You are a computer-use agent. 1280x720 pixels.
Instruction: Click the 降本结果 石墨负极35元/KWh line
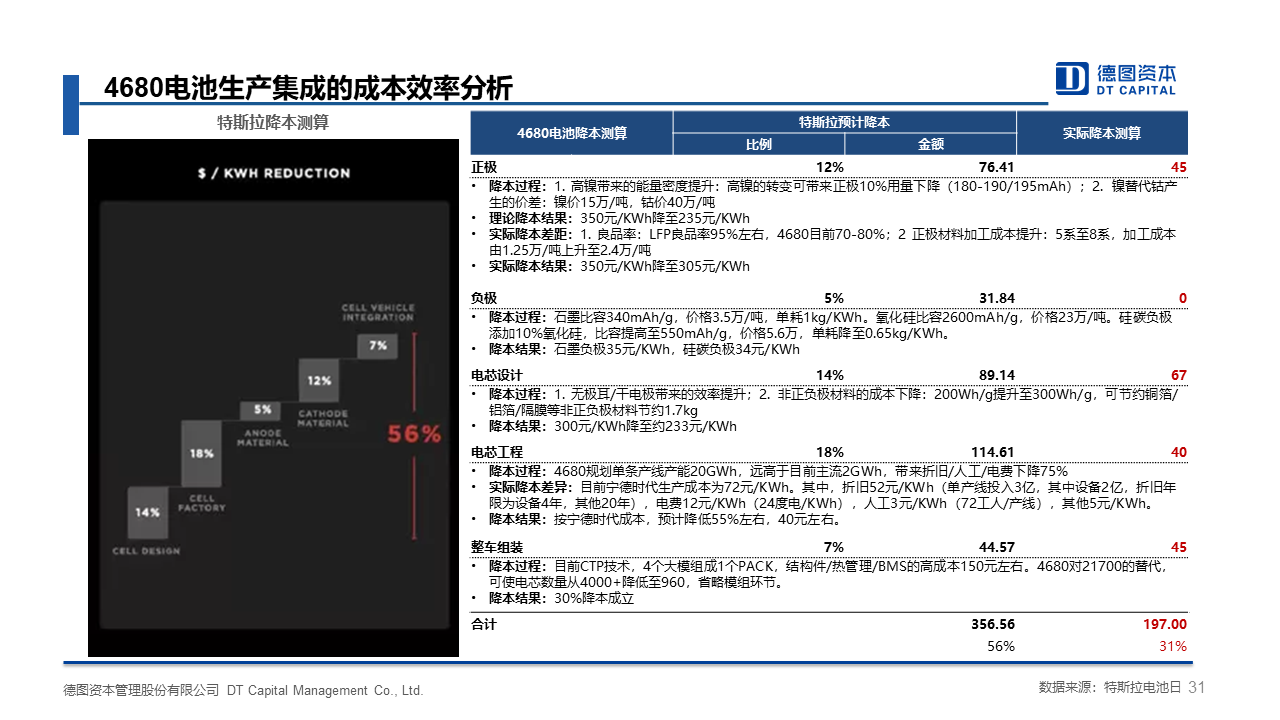[x=644, y=349]
